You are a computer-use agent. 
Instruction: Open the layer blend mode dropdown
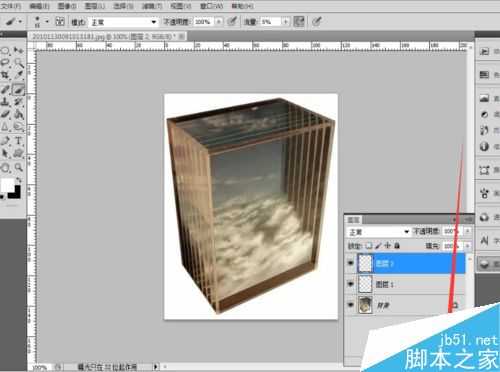click(x=379, y=232)
